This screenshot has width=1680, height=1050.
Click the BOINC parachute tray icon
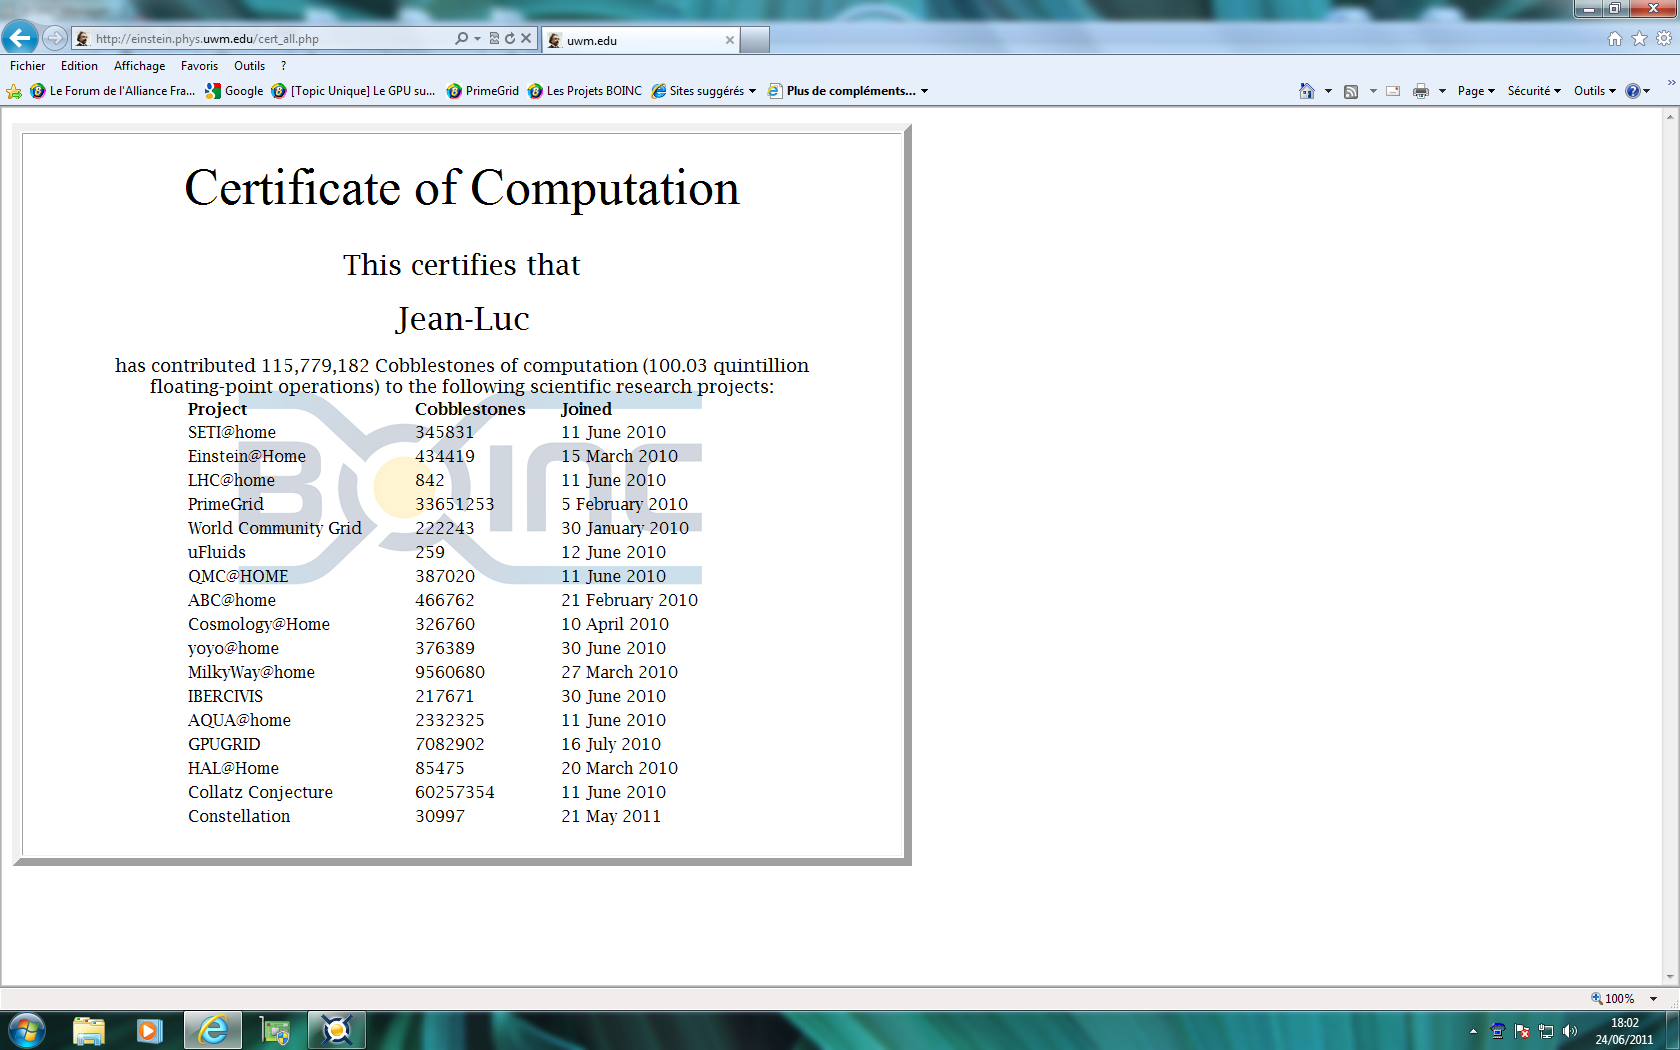[x=1497, y=1031]
